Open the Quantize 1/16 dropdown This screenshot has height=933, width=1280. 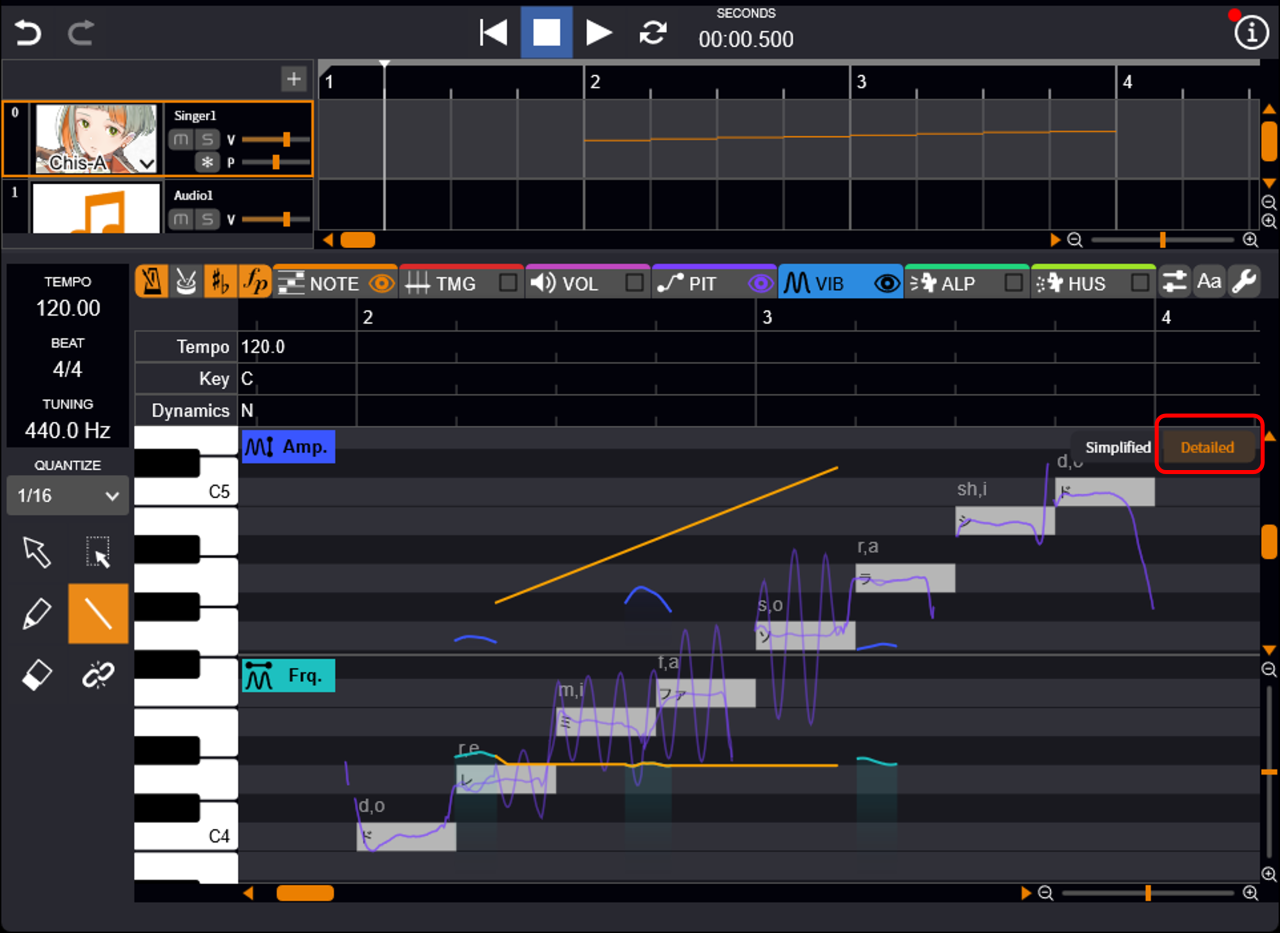(x=67, y=495)
